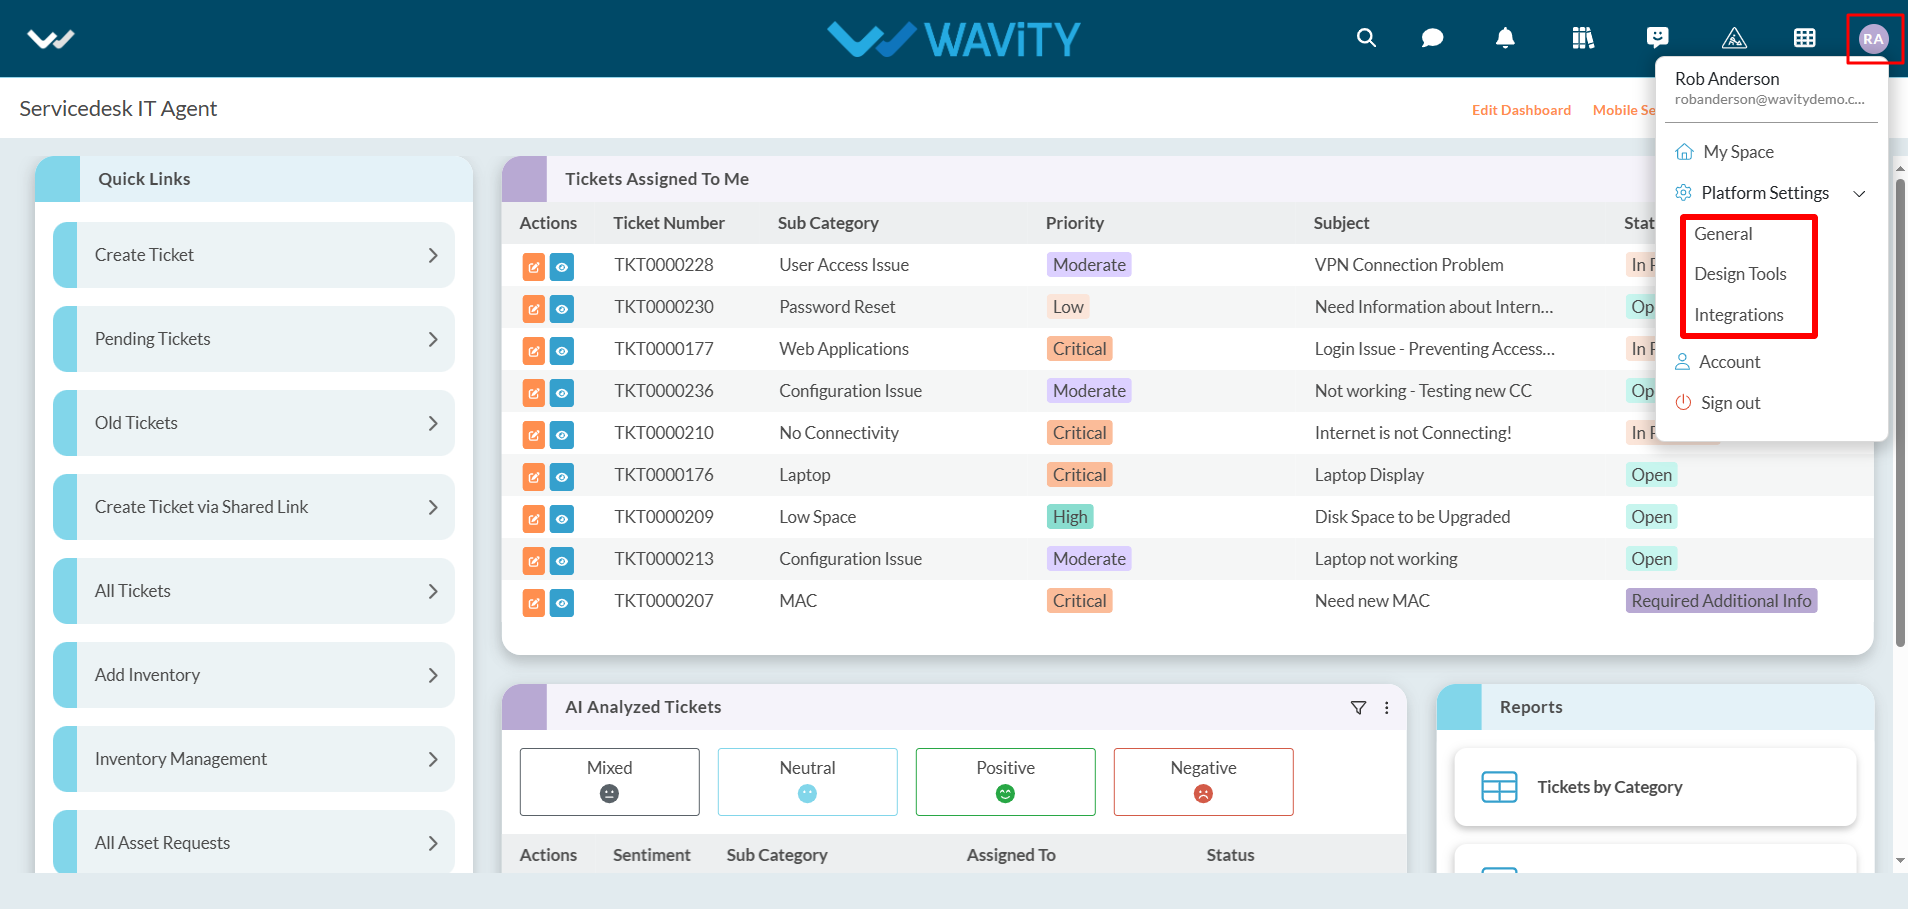Open the chat bubble icon in header
This screenshot has width=1908, height=909.
[1432, 38]
